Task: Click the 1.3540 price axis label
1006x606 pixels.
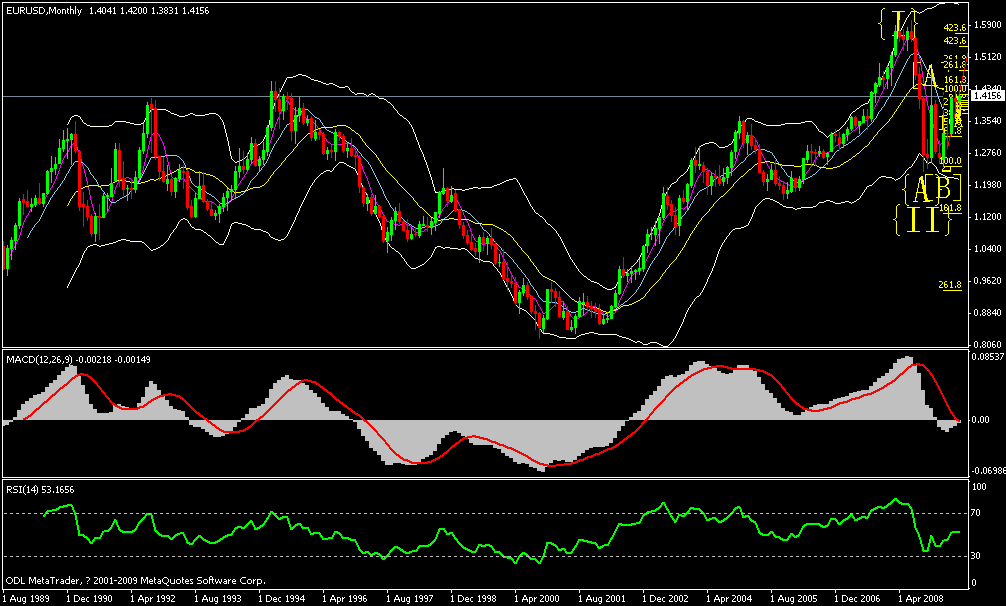Action: click(x=987, y=121)
